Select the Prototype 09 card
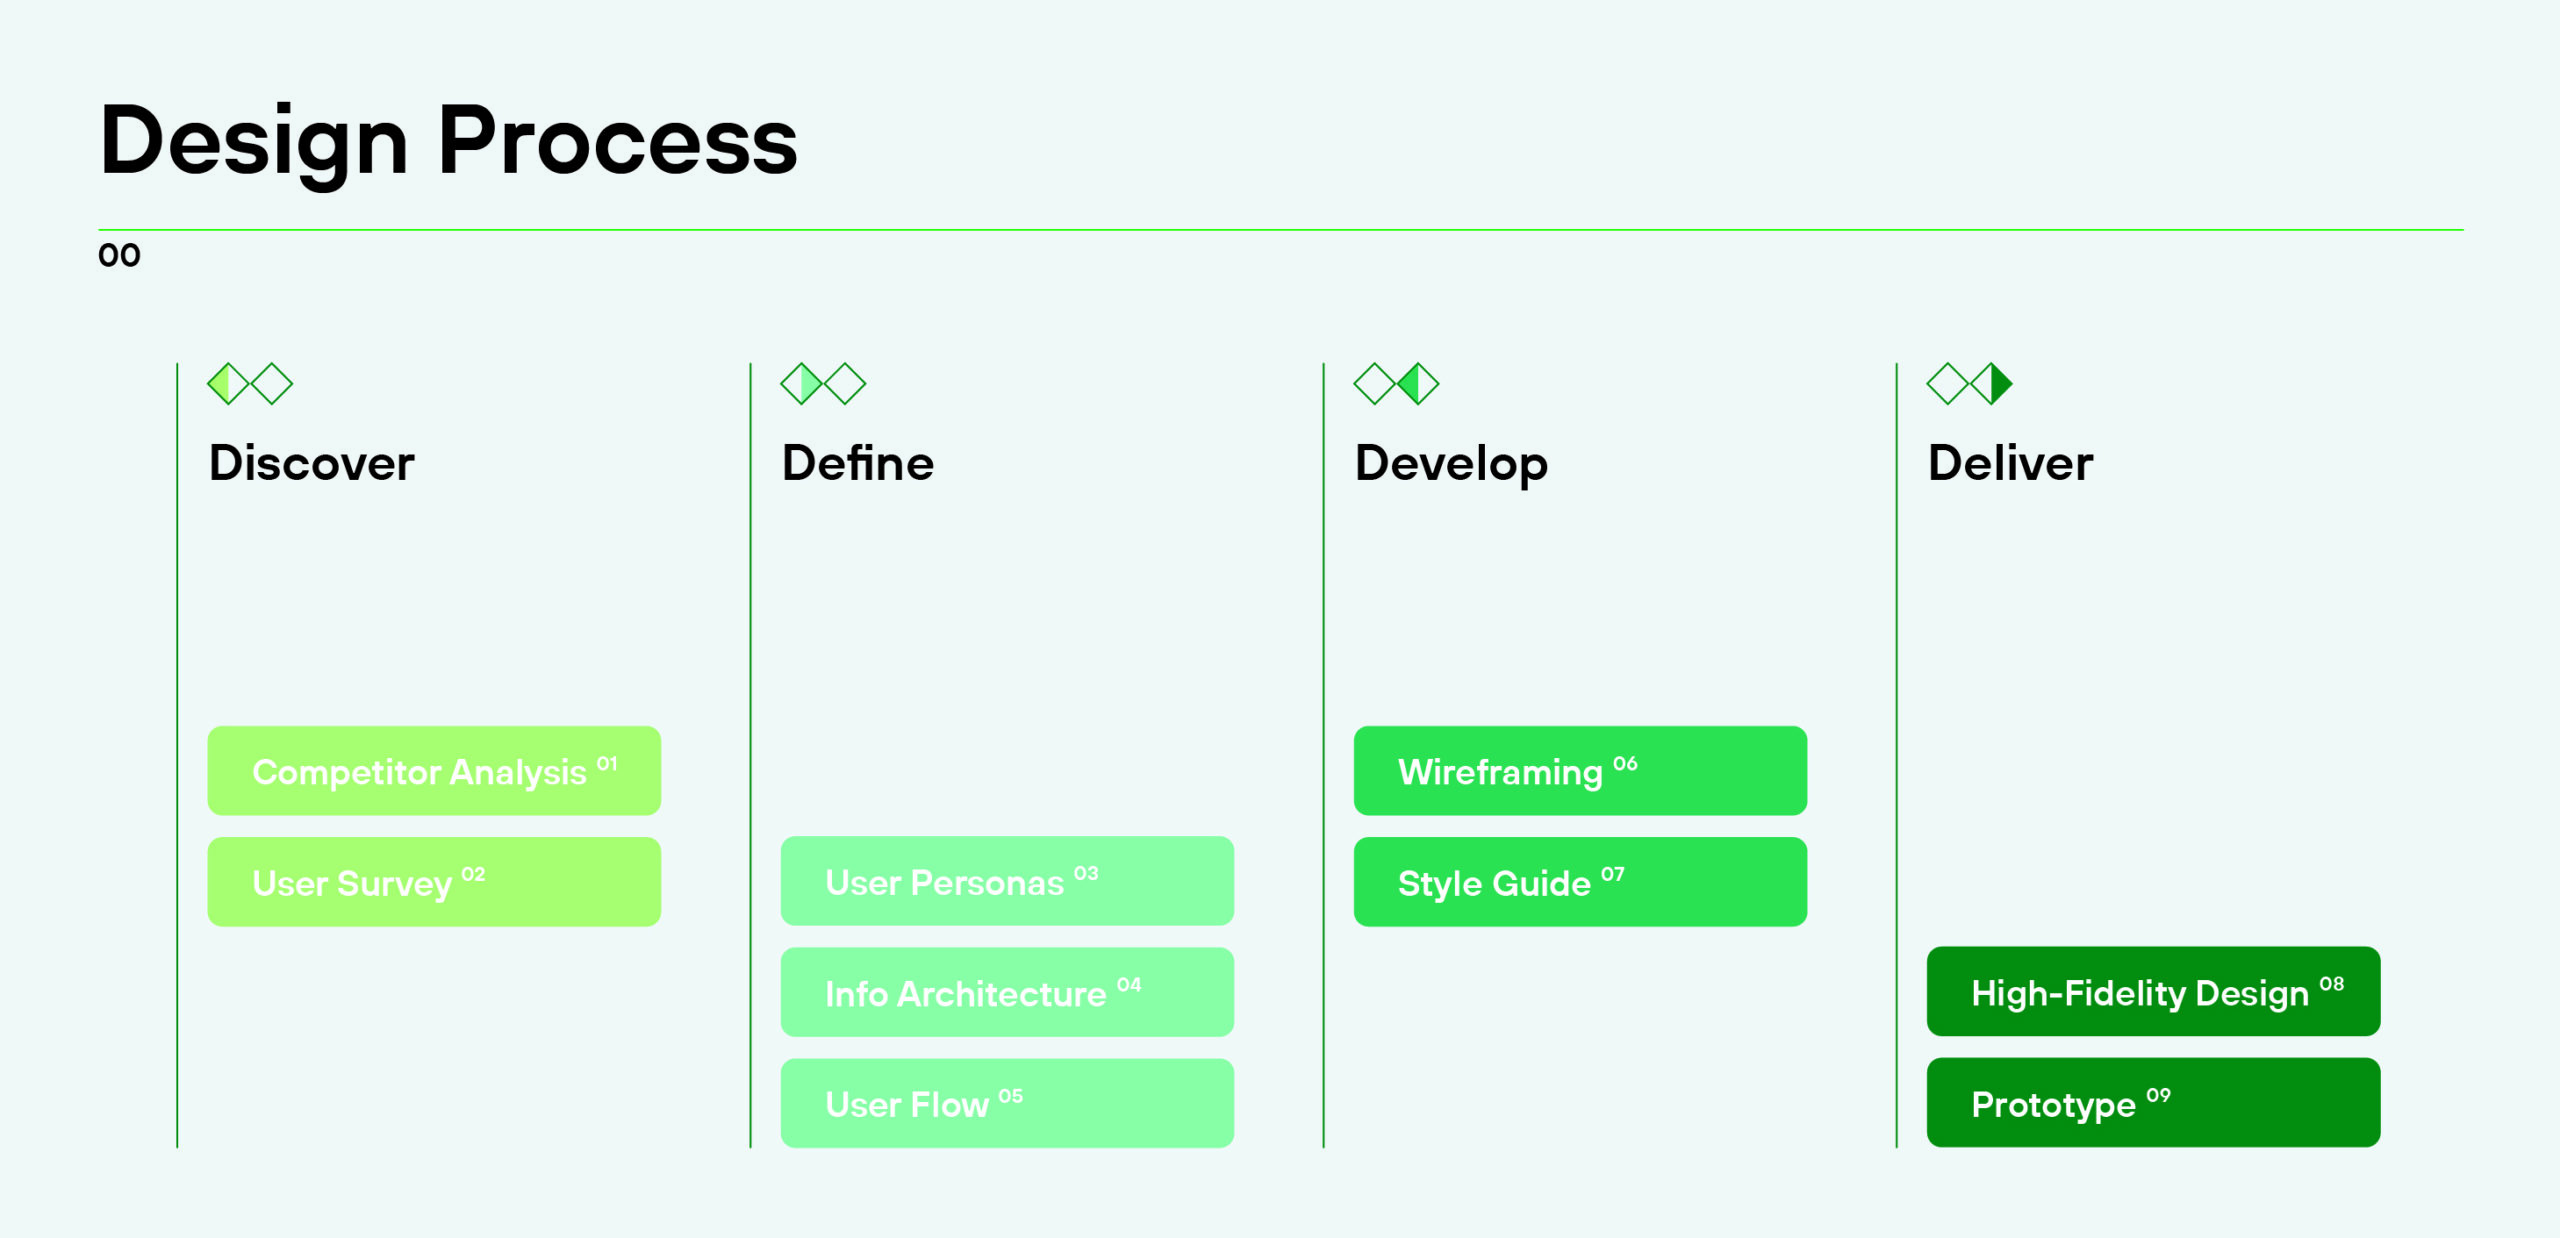 (x=2153, y=1102)
